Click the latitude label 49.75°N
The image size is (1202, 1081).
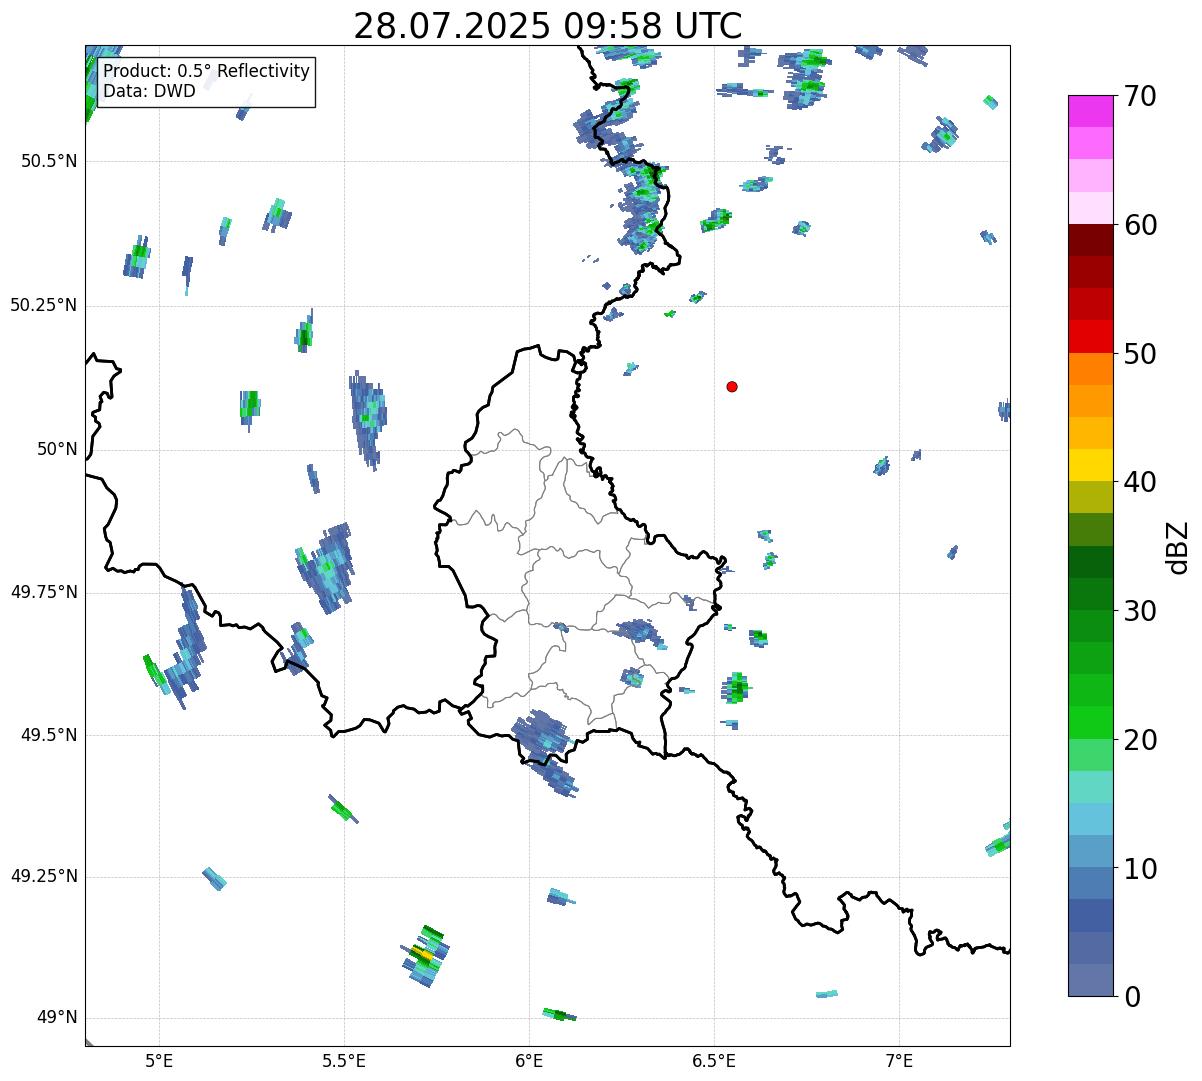click(x=44, y=592)
